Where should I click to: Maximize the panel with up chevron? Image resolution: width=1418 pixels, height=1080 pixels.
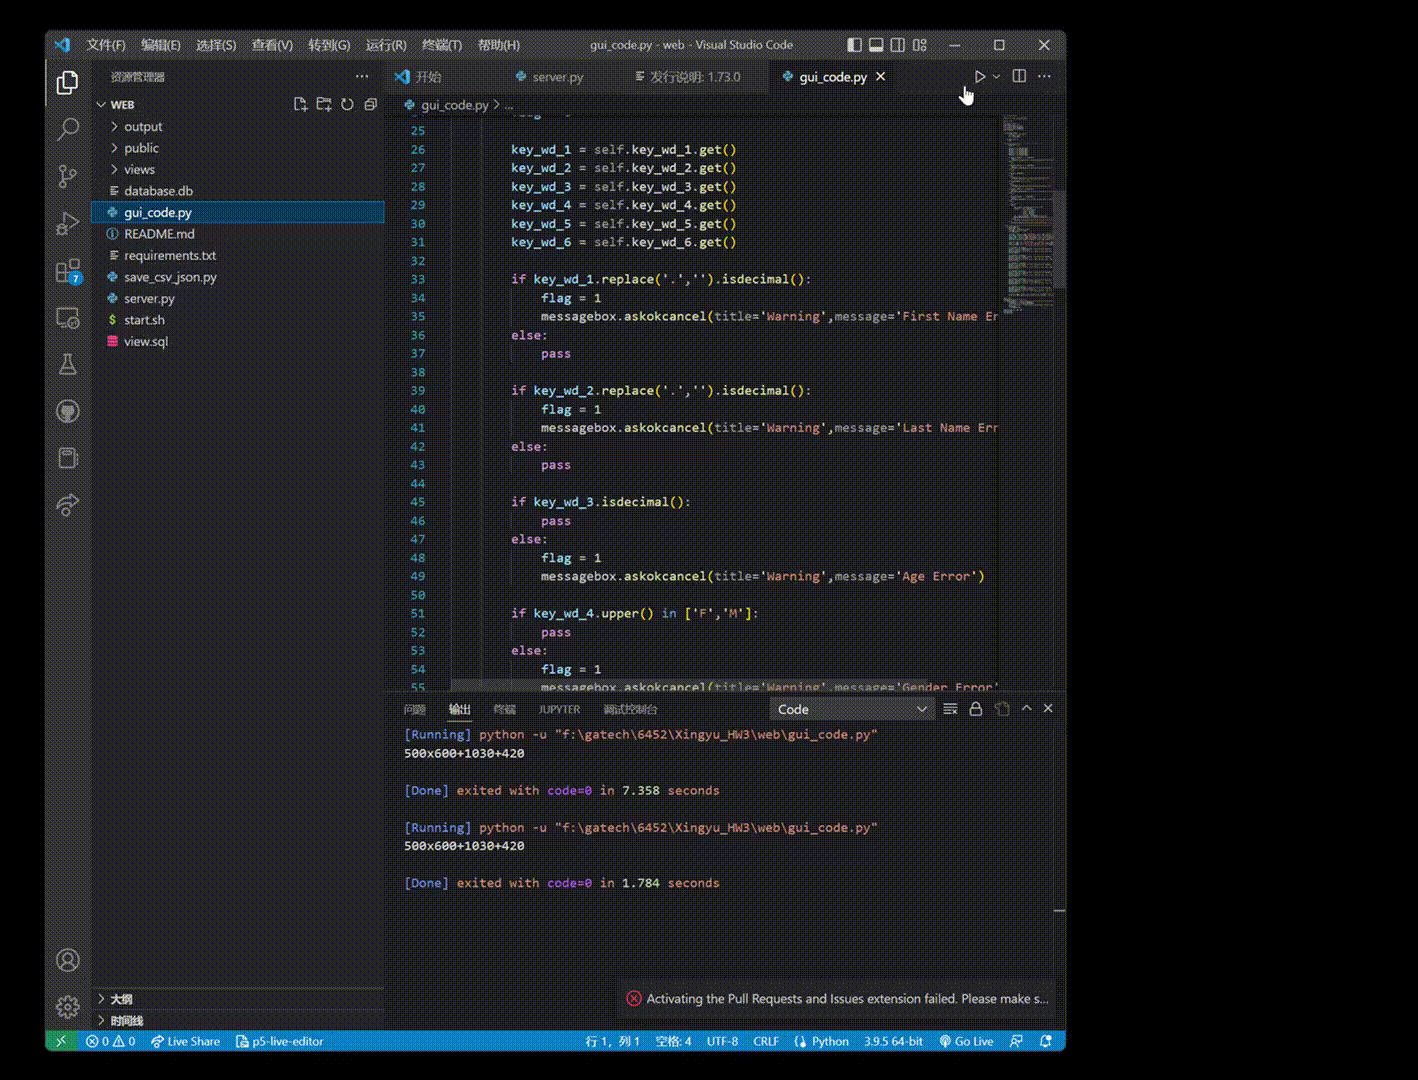point(1026,708)
